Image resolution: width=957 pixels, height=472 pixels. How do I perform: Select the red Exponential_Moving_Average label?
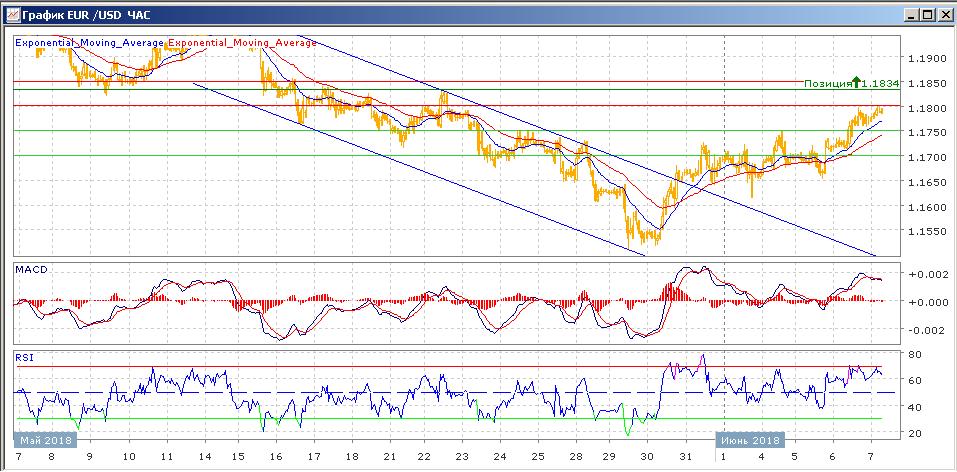click(x=241, y=43)
